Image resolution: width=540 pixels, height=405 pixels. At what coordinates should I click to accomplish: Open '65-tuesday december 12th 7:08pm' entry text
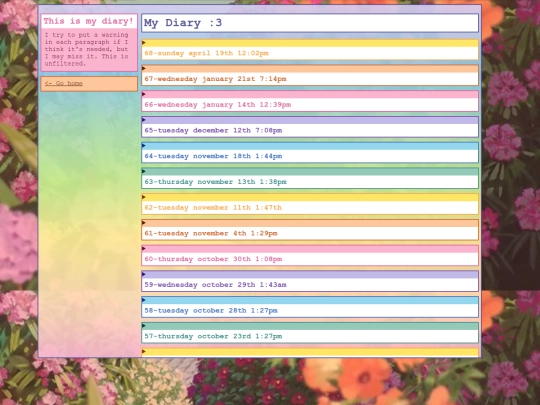point(213,131)
